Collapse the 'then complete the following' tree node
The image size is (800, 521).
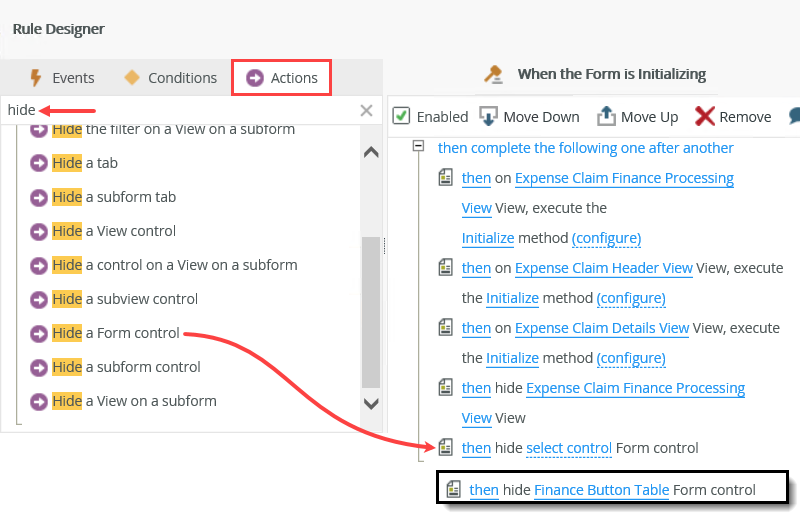click(417, 147)
